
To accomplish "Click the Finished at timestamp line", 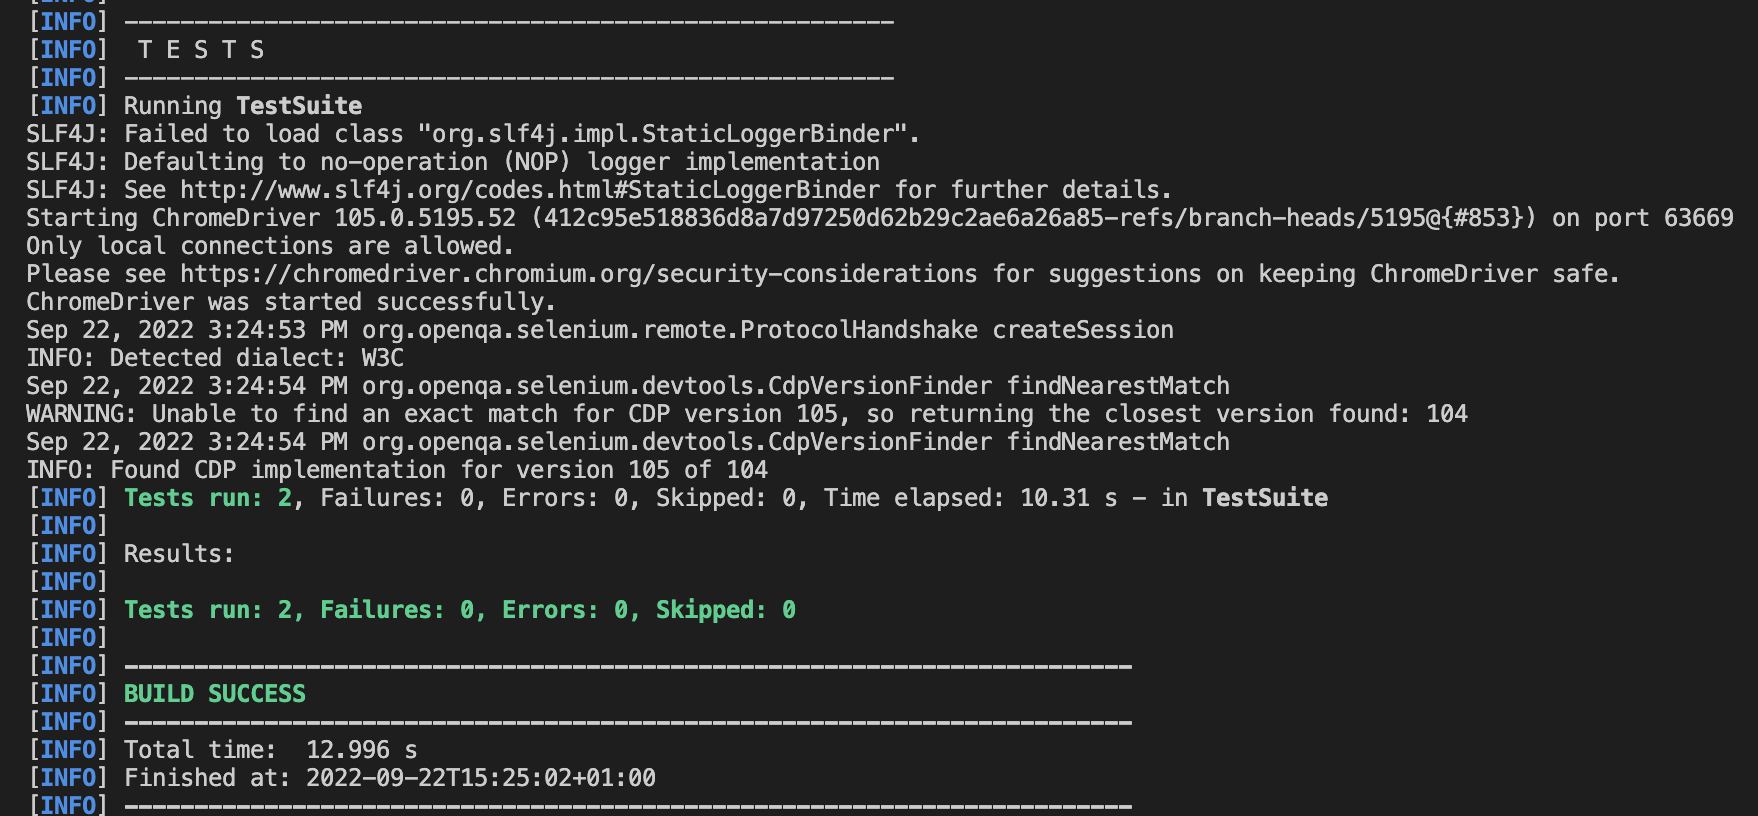I will (x=390, y=778).
